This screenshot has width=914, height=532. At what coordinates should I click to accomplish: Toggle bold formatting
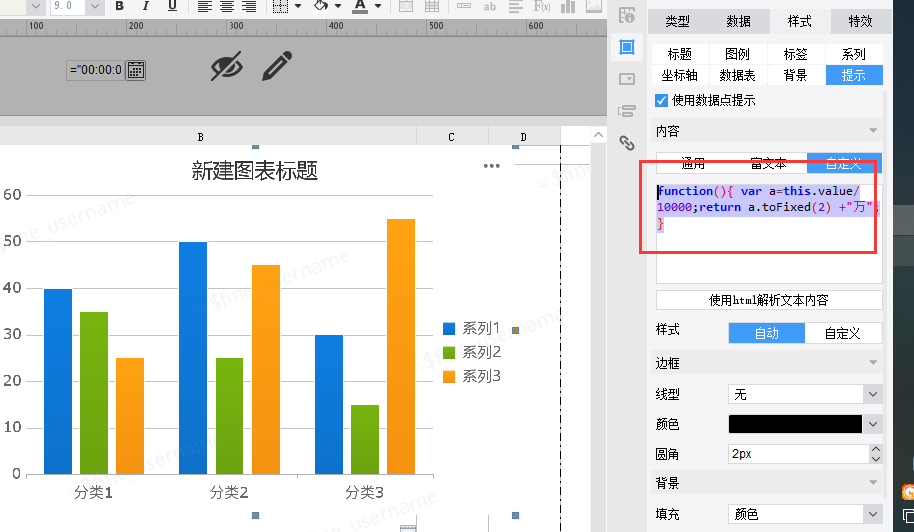(x=119, y=6)
